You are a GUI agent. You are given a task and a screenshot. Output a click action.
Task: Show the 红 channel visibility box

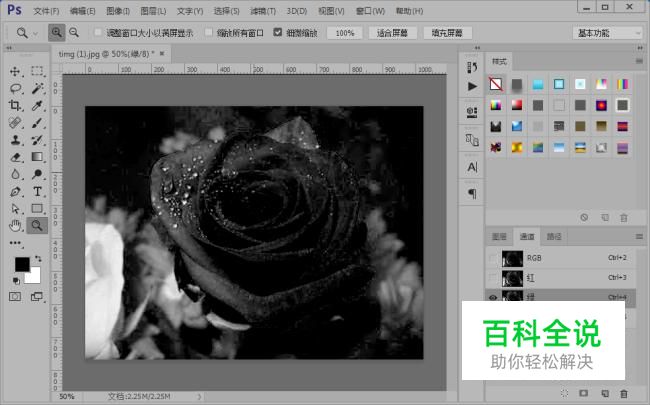(x=492, y=278)
